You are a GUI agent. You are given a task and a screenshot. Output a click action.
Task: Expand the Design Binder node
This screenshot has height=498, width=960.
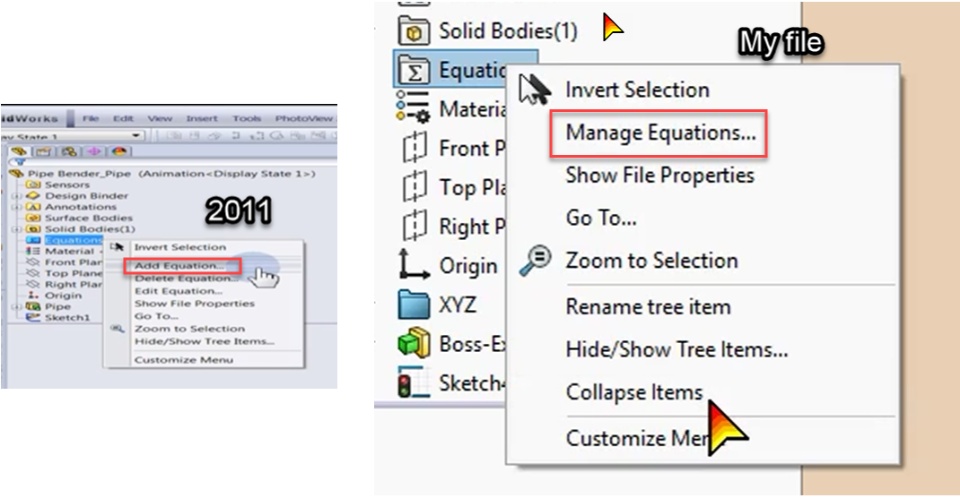pyautogui.click(x=16, y=196)
